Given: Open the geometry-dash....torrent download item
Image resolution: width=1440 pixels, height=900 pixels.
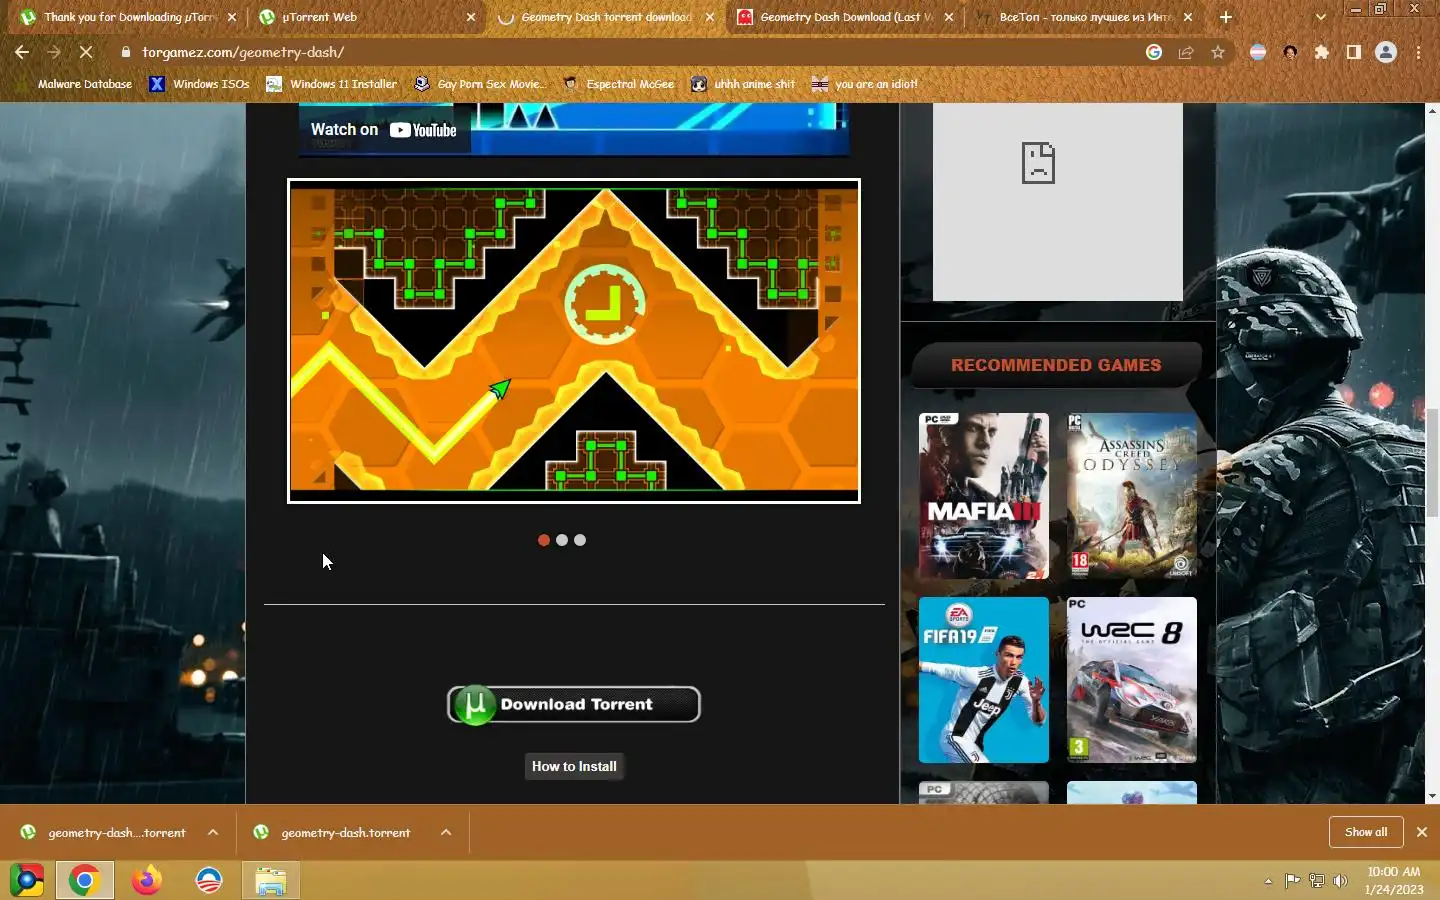Looking at the screenshot, I should pos(104,832).
